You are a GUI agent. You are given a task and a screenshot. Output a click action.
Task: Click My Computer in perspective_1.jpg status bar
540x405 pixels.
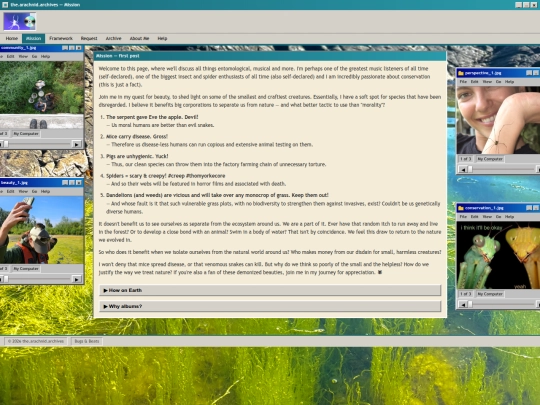[490, 159]
